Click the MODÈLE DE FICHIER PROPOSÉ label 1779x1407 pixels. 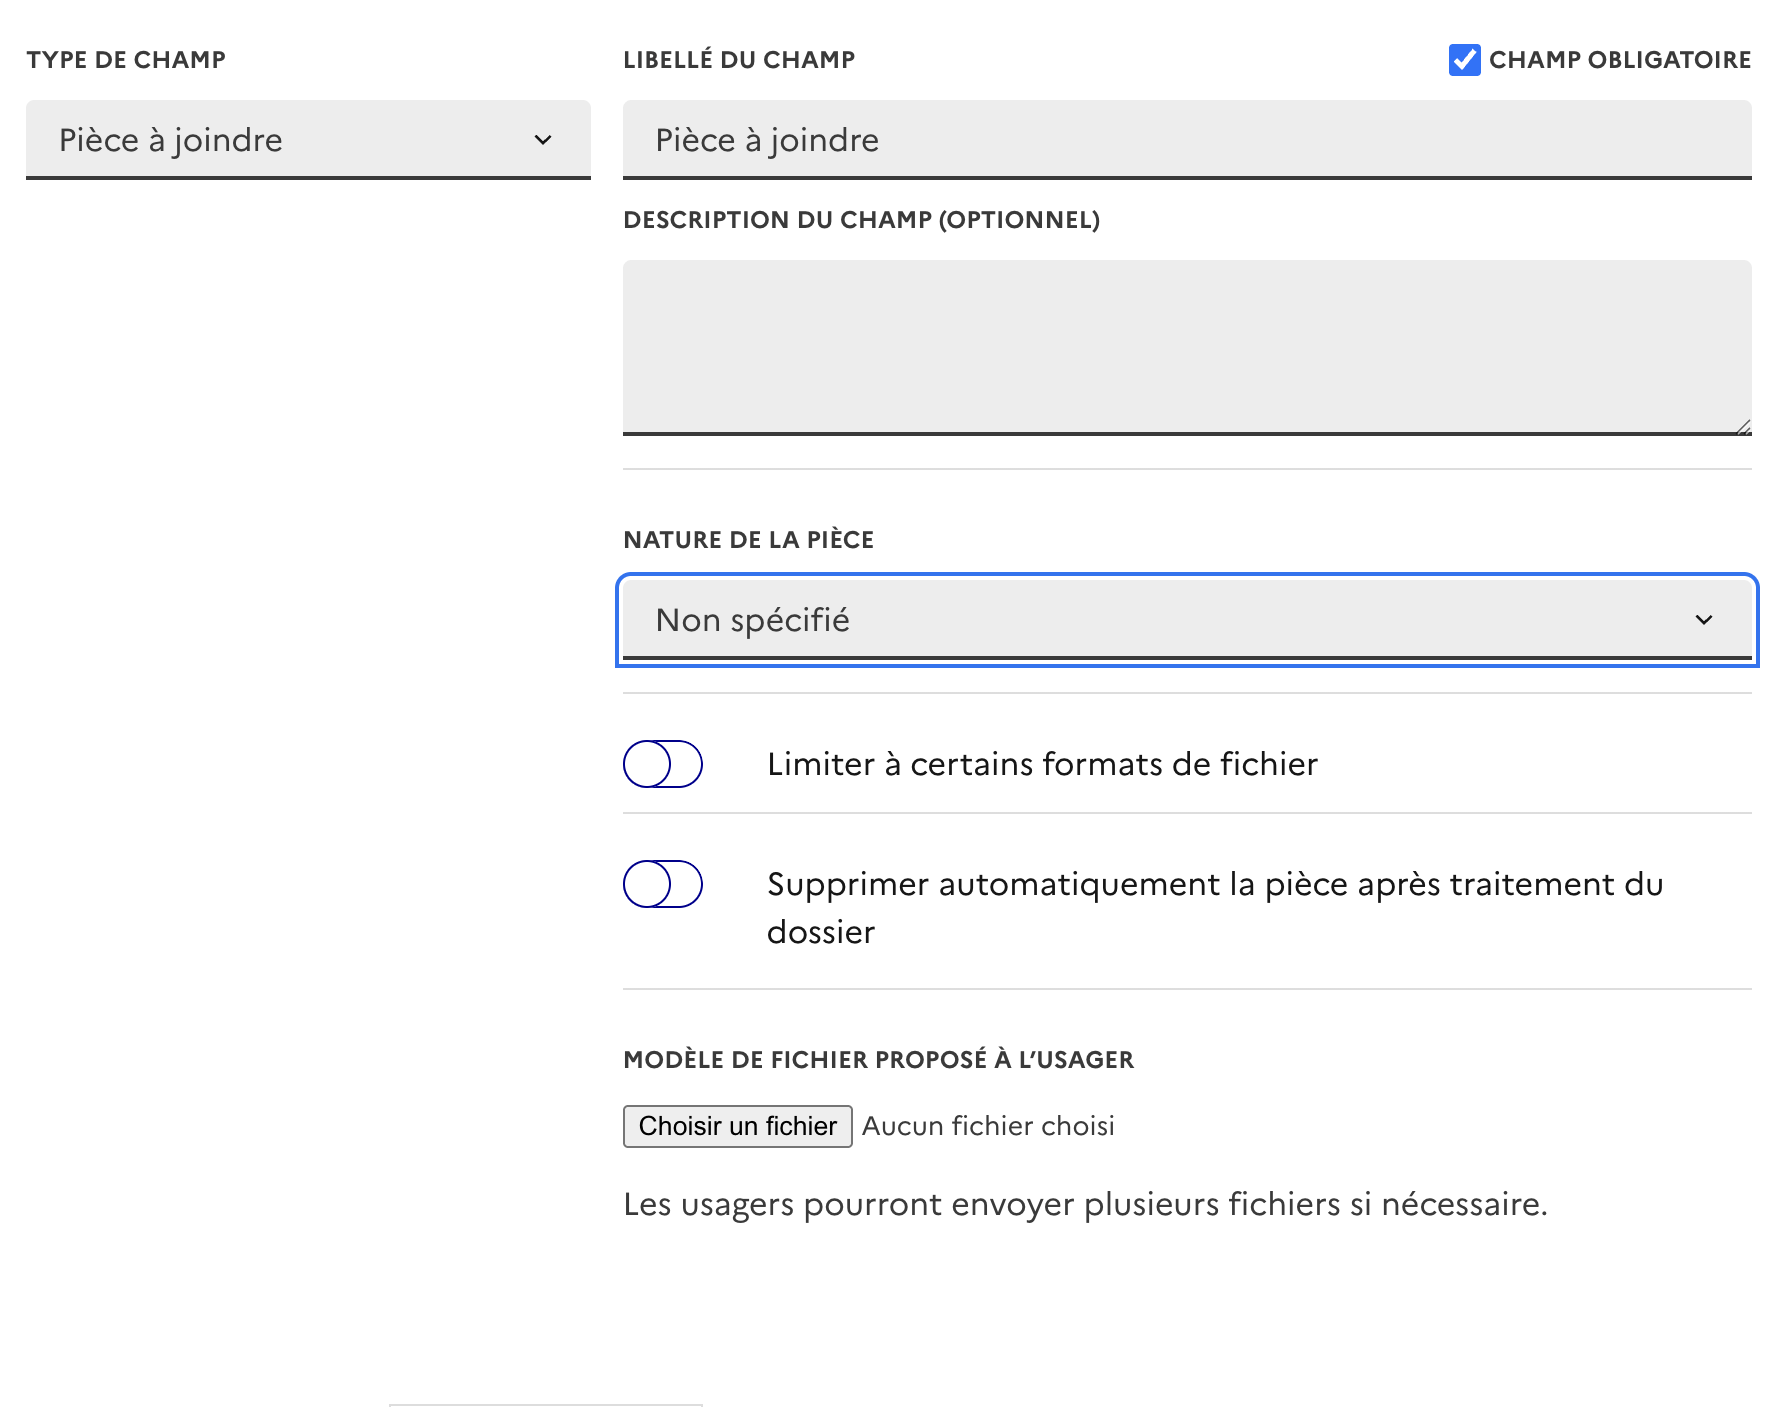878,1060
